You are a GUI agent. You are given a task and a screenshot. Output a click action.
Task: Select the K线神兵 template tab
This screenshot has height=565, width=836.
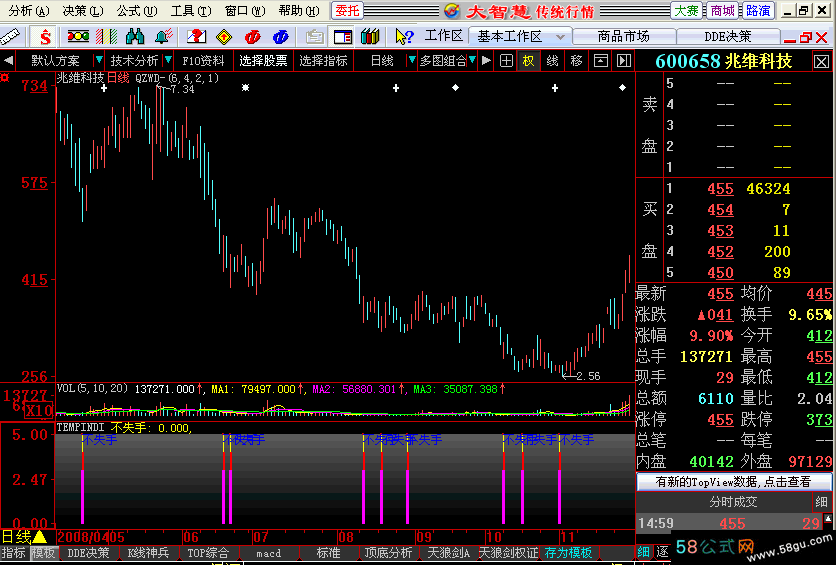click(x=148, y=553)
